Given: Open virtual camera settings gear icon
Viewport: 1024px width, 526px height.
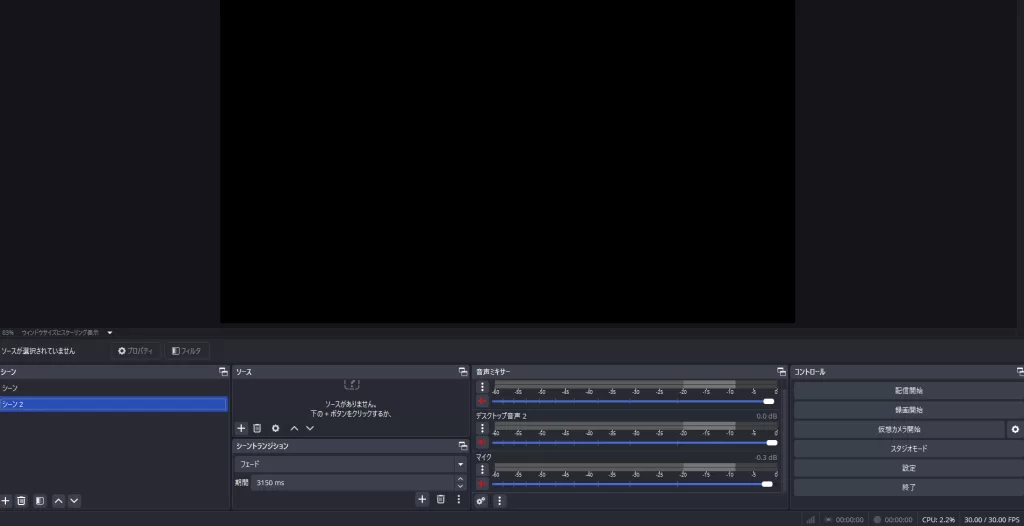Looking at the screenshot, I should pyautogui.click(x=1015, y=429).
